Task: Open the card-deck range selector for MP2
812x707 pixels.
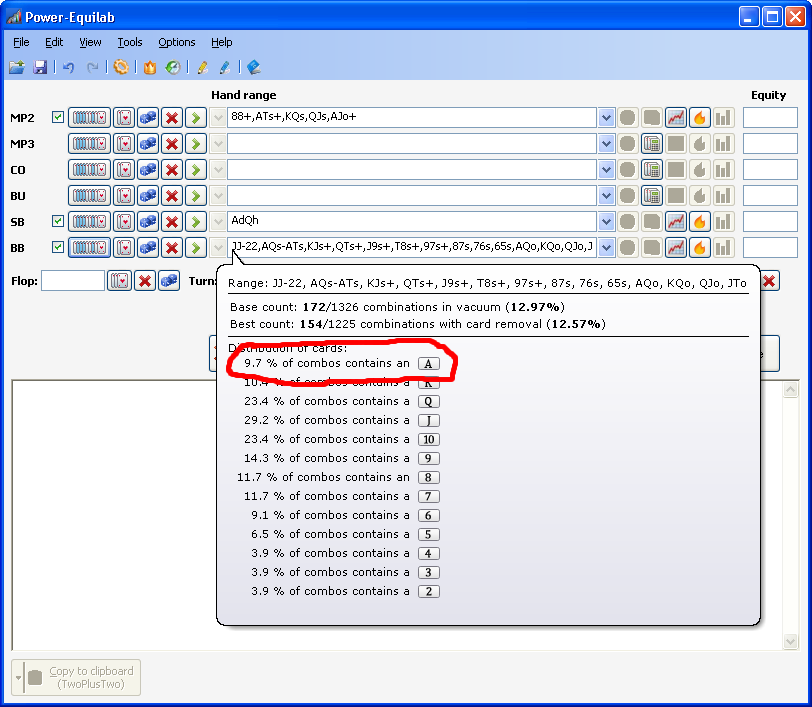Action: pos(89,118)
